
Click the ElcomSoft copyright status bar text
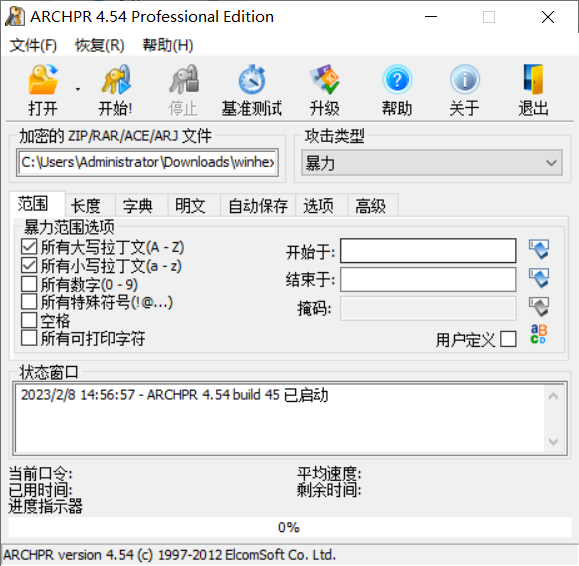(169, 555)
